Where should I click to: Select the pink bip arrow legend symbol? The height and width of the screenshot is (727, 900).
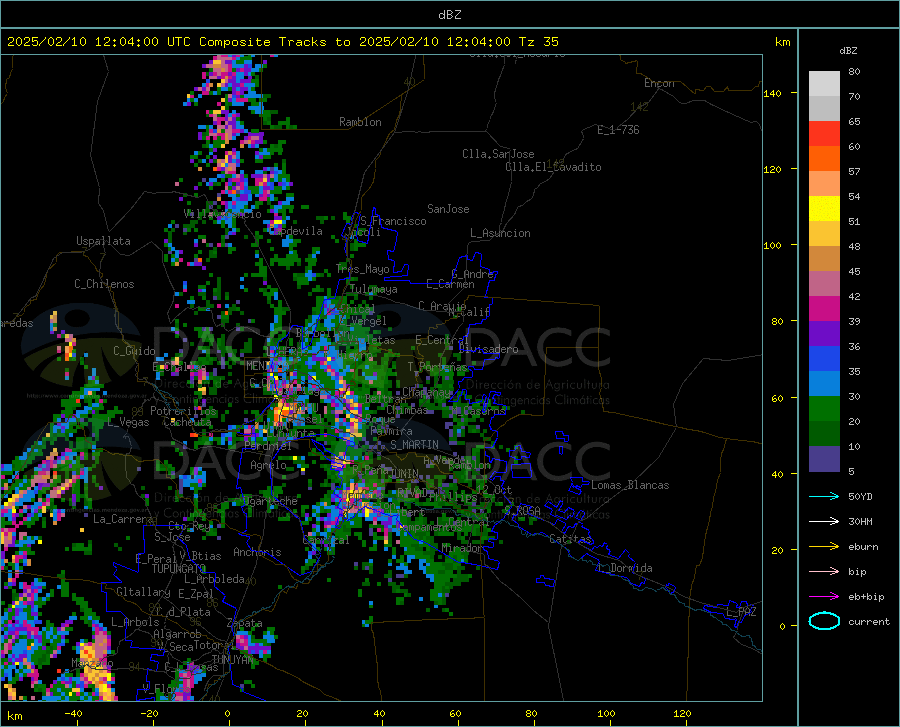point(824,572)
